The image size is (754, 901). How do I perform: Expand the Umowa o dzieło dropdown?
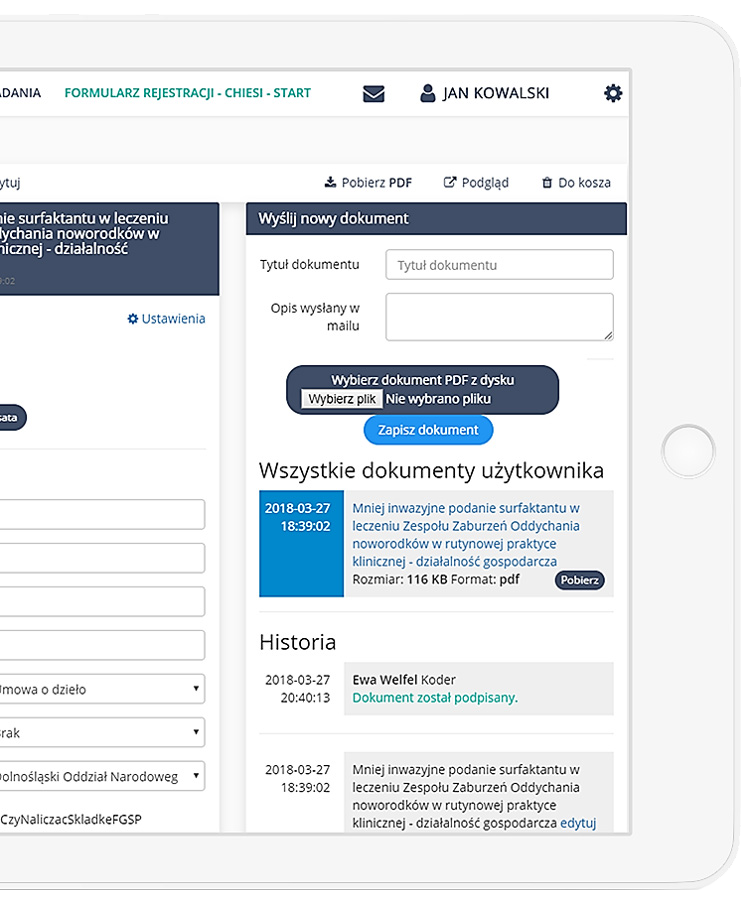[100, 689]
